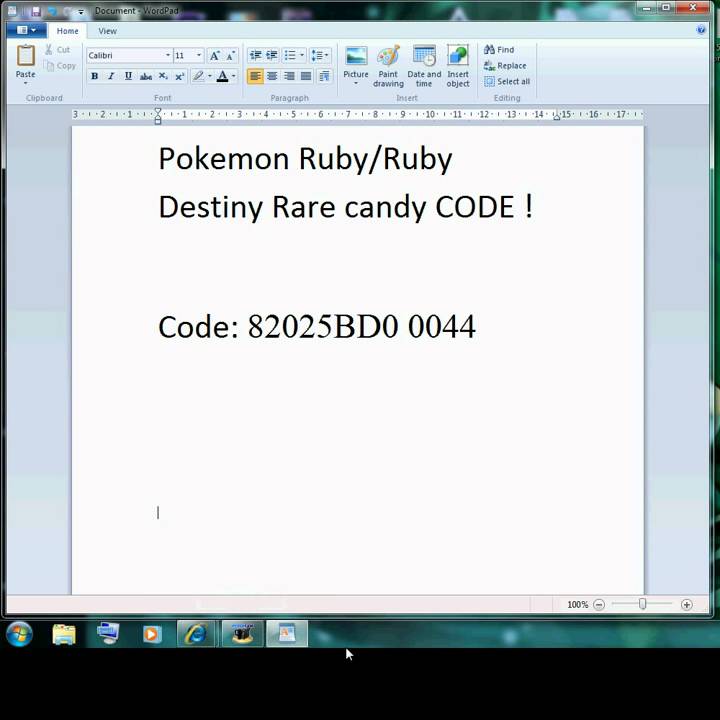The height and width of the screenshot is (720, 720).
Task: Apply the font color A swatch
Action: click(223, 76)
